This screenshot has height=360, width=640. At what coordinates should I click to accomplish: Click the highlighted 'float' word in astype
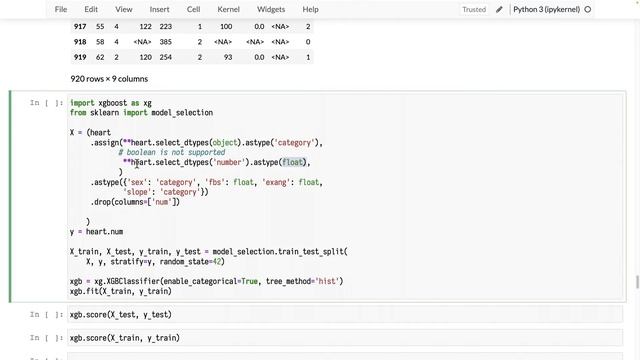[293, 162]
